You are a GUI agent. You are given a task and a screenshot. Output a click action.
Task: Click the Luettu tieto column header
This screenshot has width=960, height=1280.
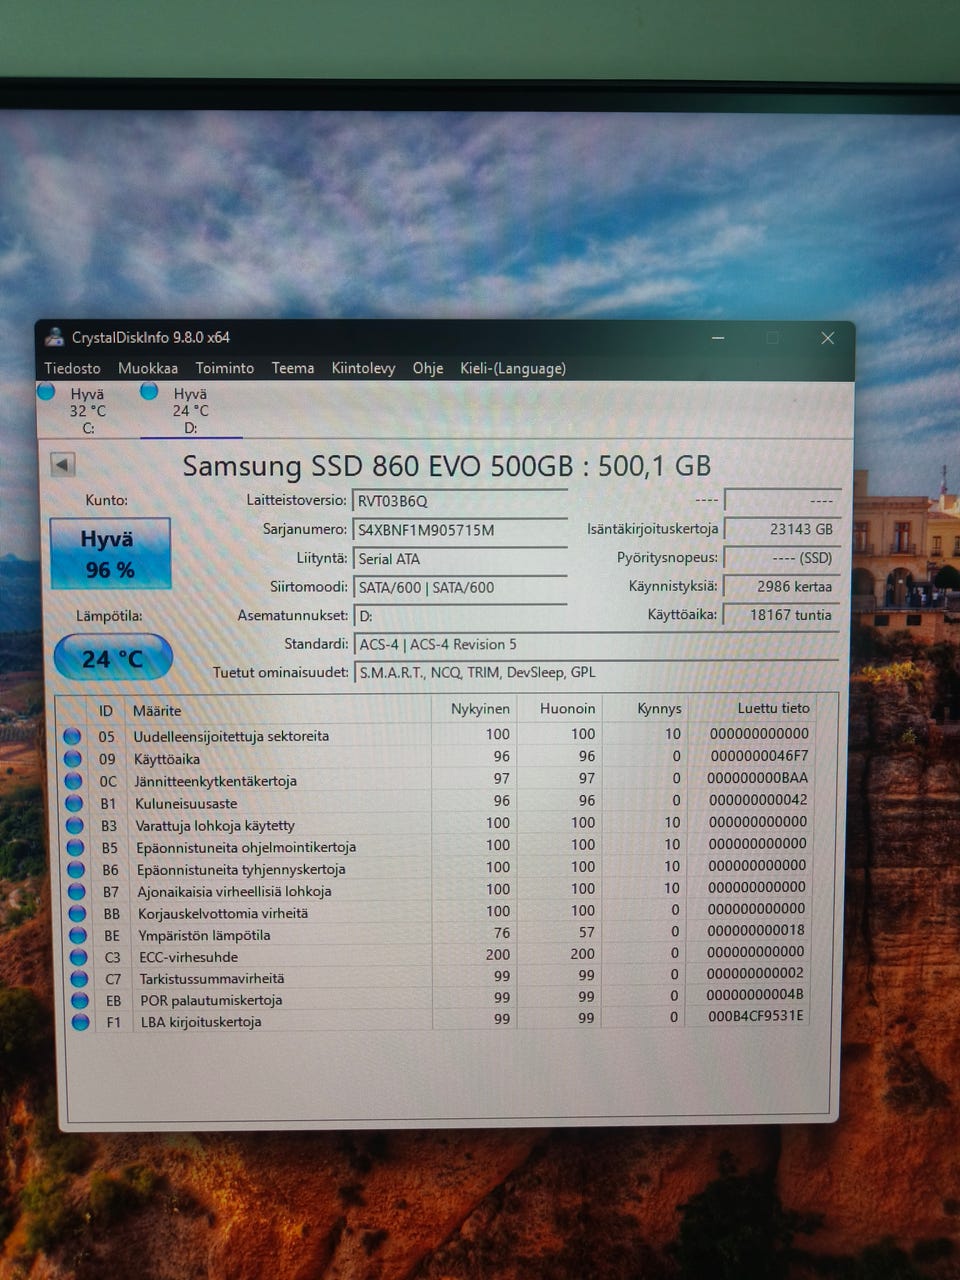click(772, 708)
